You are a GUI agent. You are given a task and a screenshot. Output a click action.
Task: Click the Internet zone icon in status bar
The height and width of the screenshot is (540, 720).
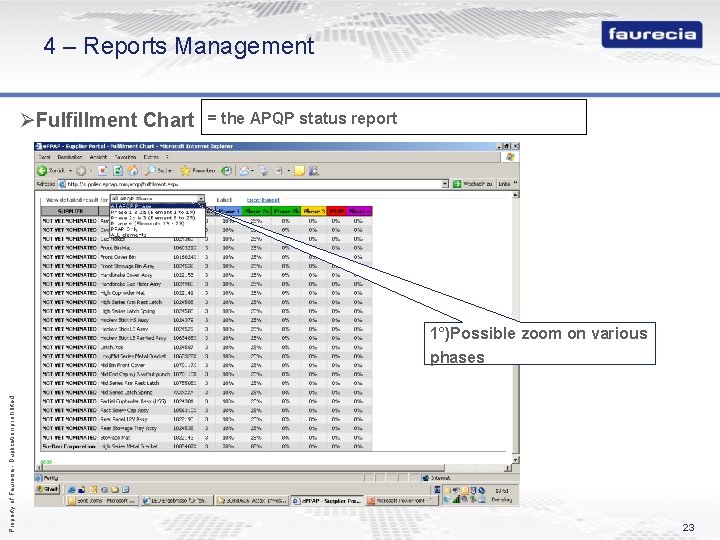point(425,478)
